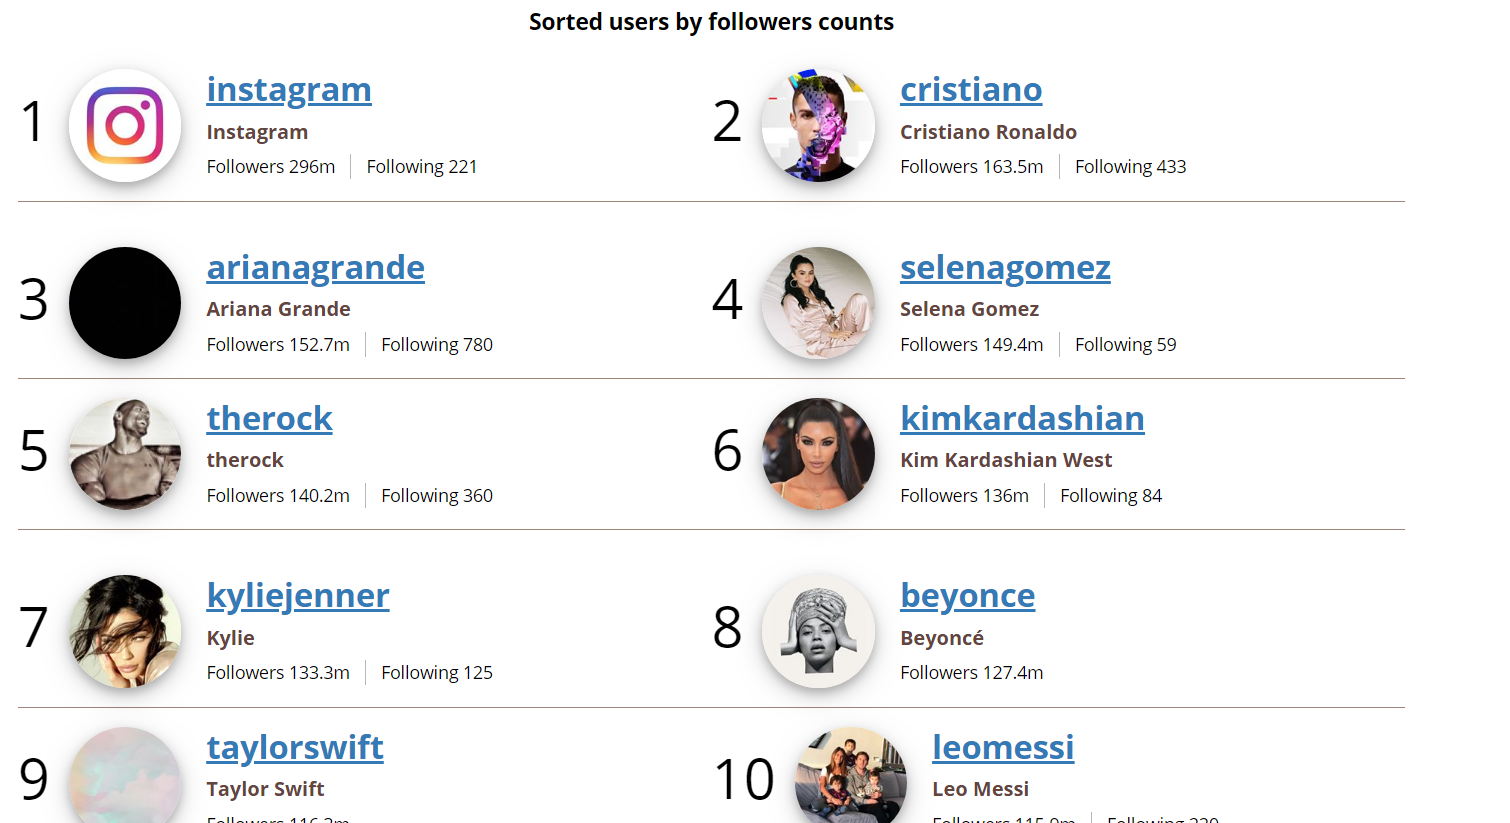This screenshot has height=823, width=1510.
Task: Open the selenagomez username link
Action: 1005,268
